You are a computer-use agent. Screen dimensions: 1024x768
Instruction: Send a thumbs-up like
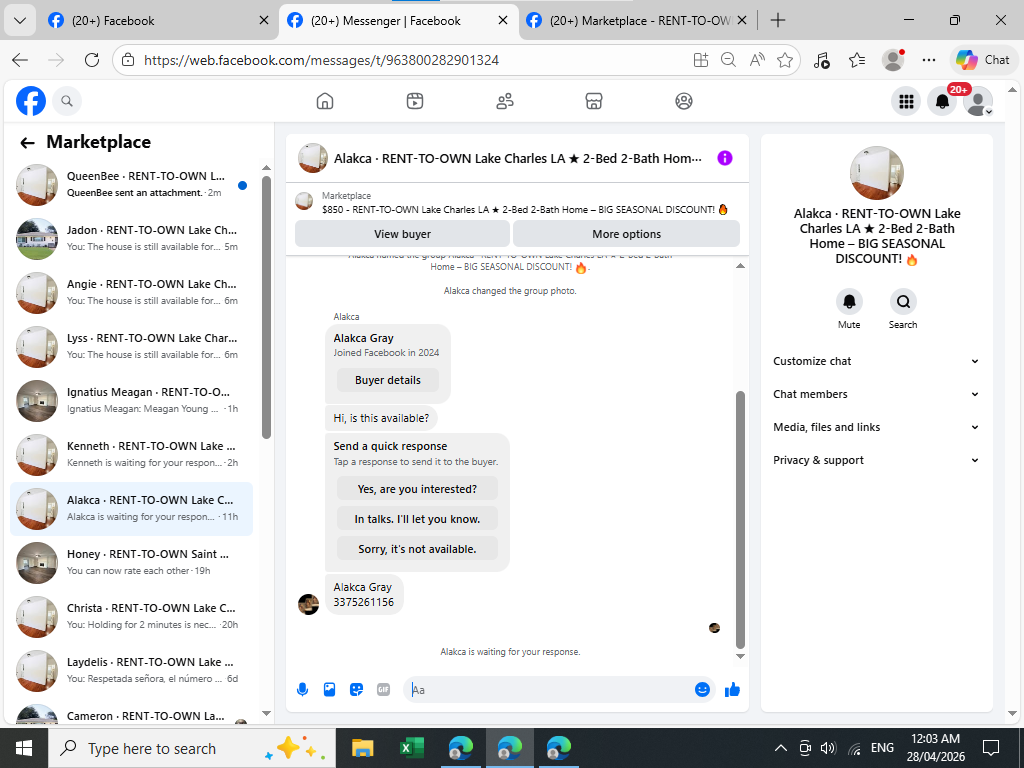[x=732, y=690]
